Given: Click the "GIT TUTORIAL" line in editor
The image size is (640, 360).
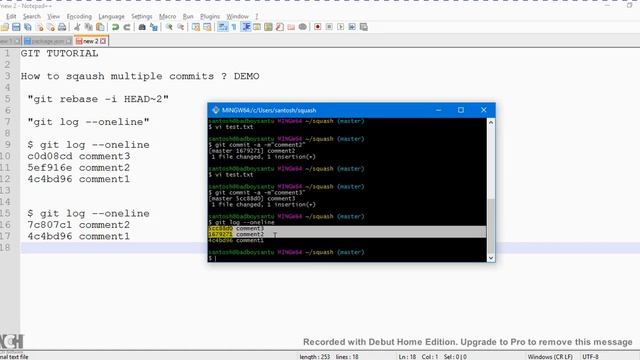Looking at the screenshot, I should 60,53.
